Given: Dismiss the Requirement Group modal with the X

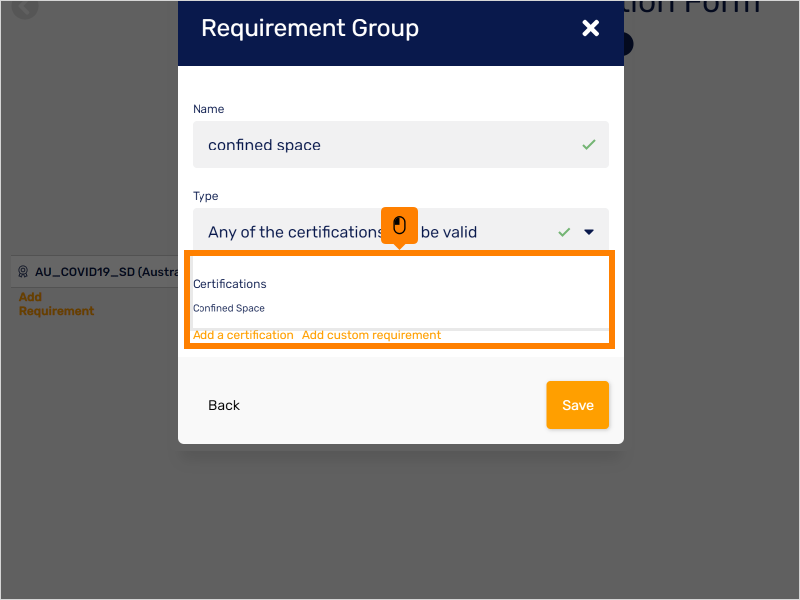Looking at the screenshot, I should [591, 28].
